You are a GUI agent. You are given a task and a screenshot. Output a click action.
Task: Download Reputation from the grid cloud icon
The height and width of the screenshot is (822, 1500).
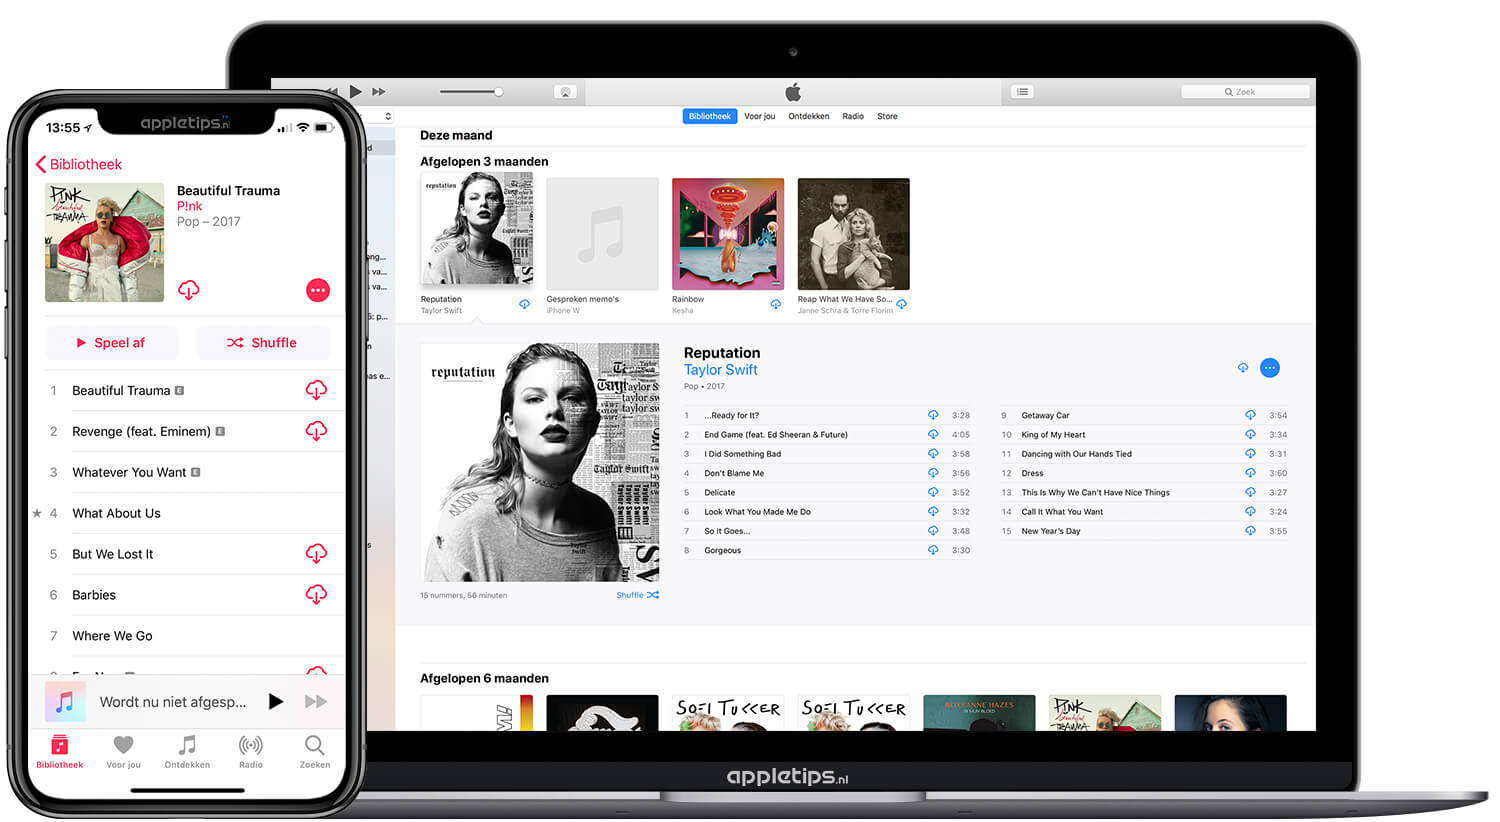click(524, 304)
